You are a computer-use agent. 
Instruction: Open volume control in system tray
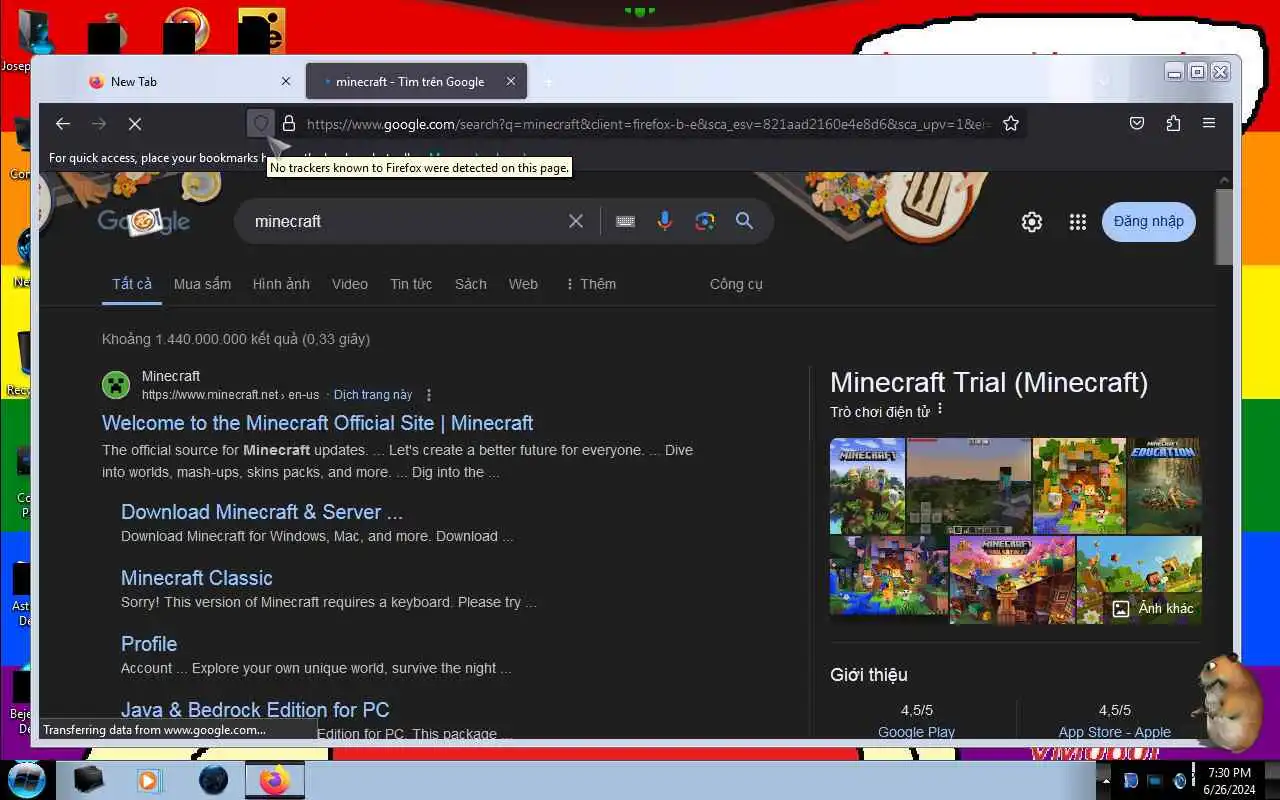(x=1179, y=780)
